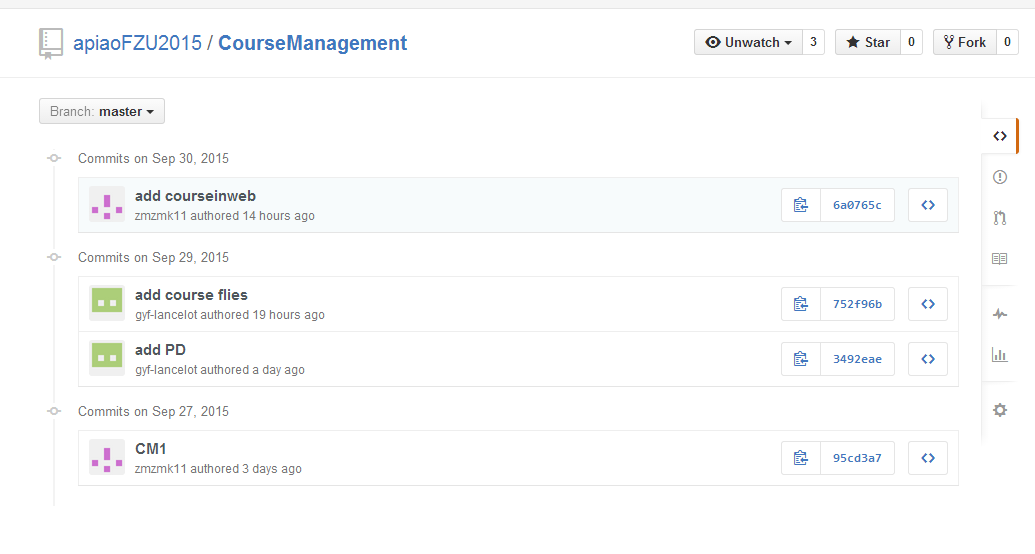The image size is (1035, 554).
Task: Open commit hash 3492eae
Action: pyautogui.click(x=857, y=359)
